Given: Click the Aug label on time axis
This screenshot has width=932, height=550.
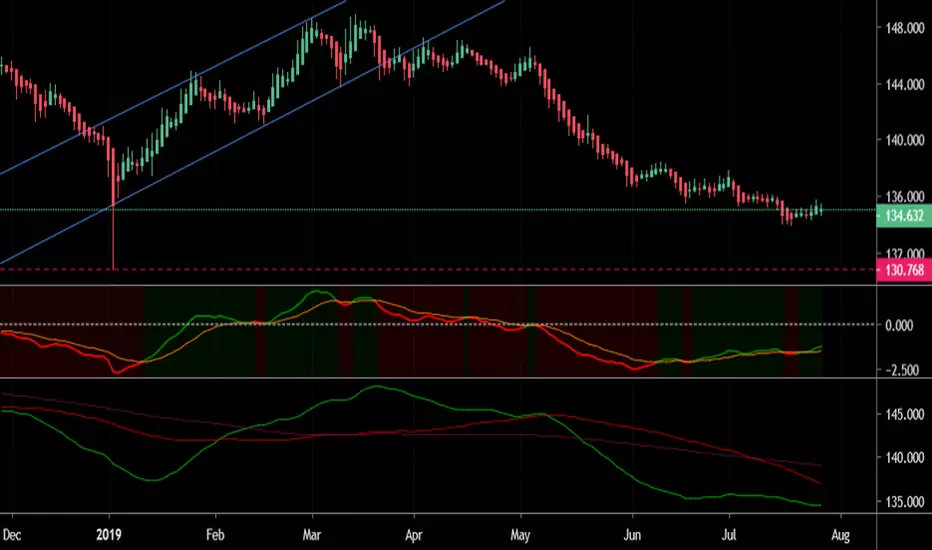Looking at the screenshot, I should pos(840,535).
